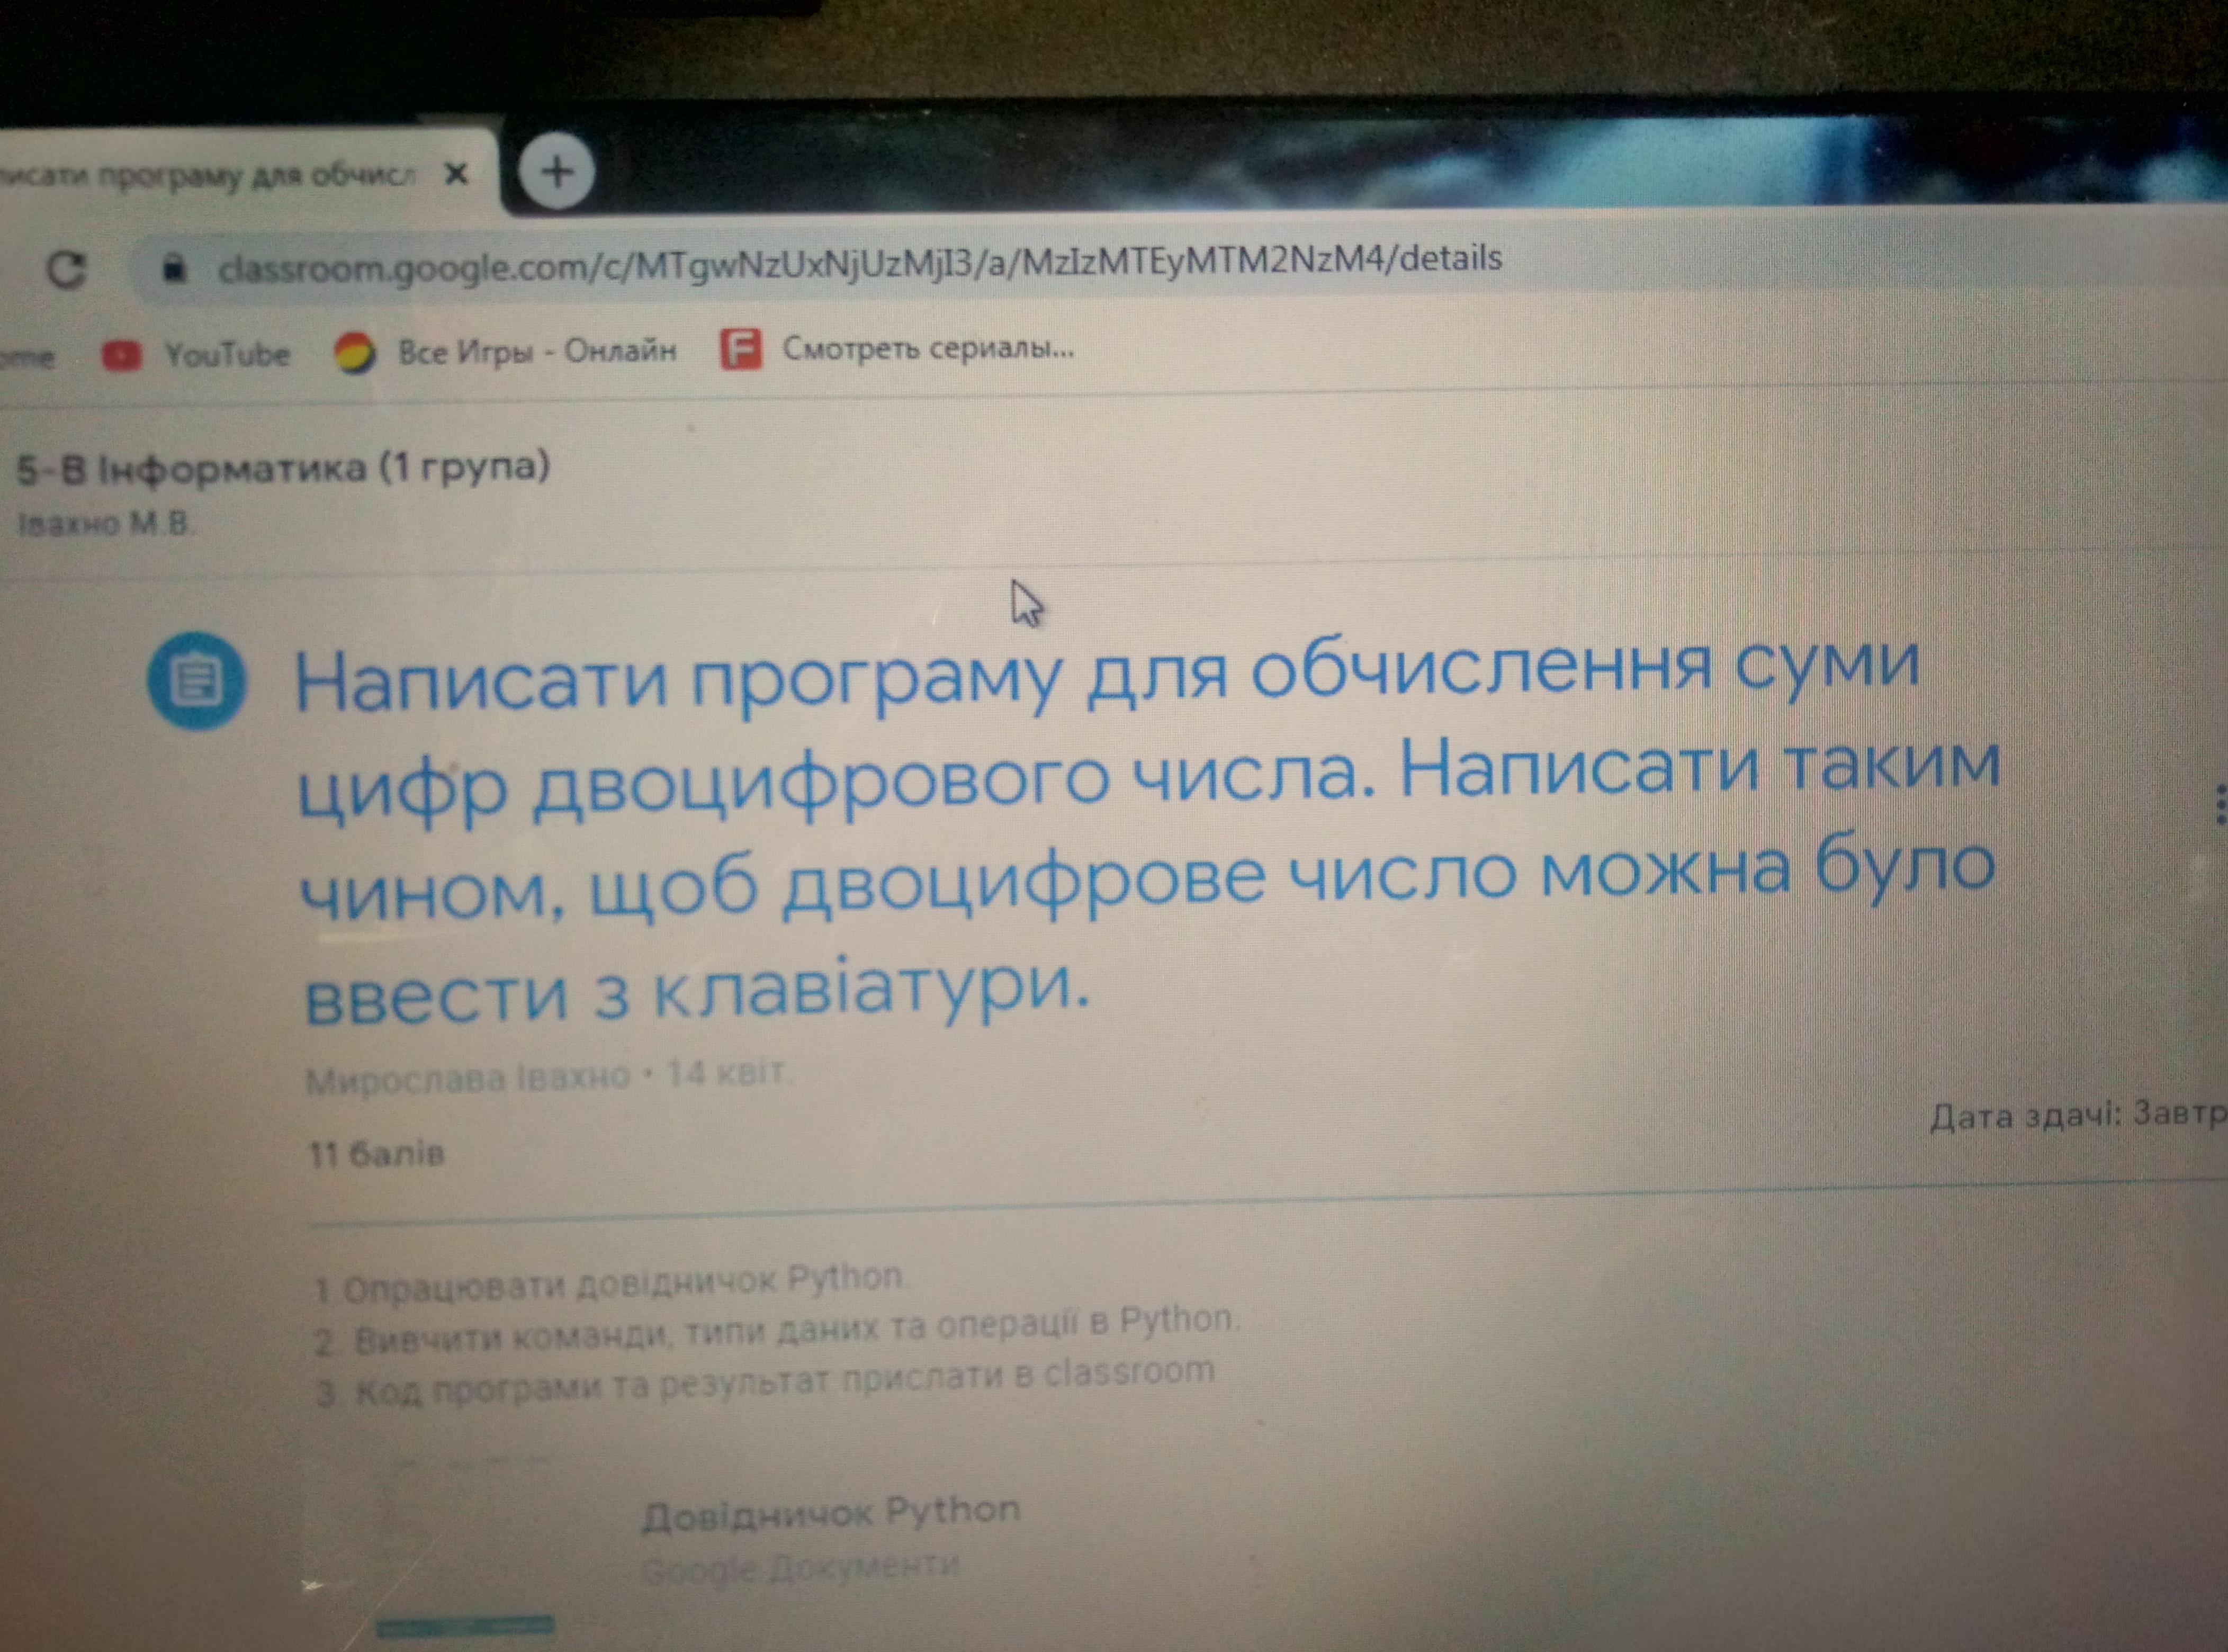Click the site security lock icon
Screen dimensions: 2228x1652
pos(174,268)
